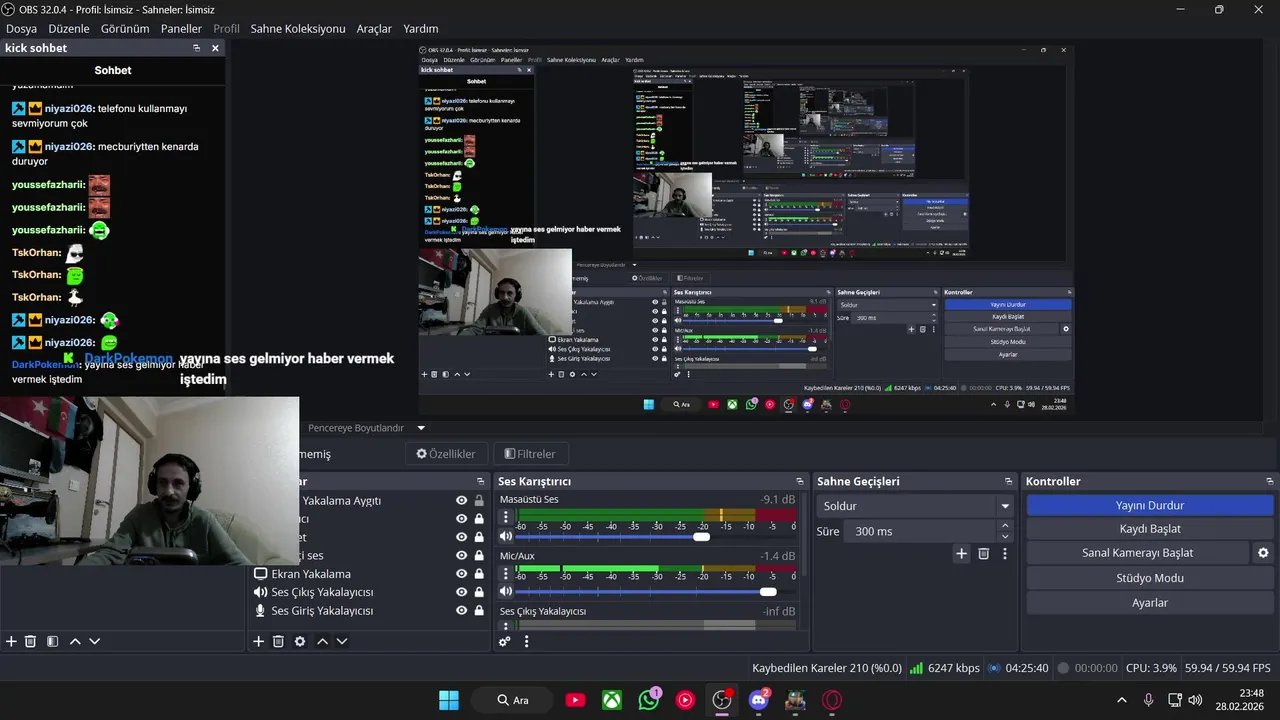This screenshot has width=1280, height=720.
Task: Float the Sahne Geçişleri dock
Action: click(1008, 481)
